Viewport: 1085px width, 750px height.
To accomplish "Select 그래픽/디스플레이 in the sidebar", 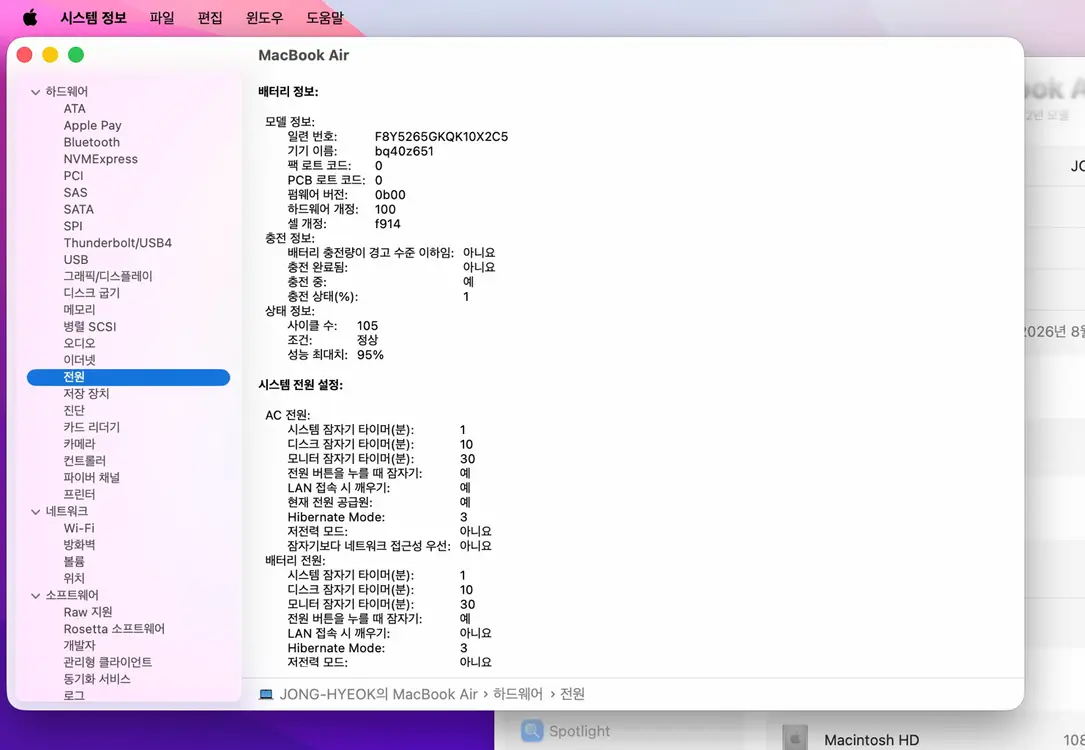I will coord(108,276).
